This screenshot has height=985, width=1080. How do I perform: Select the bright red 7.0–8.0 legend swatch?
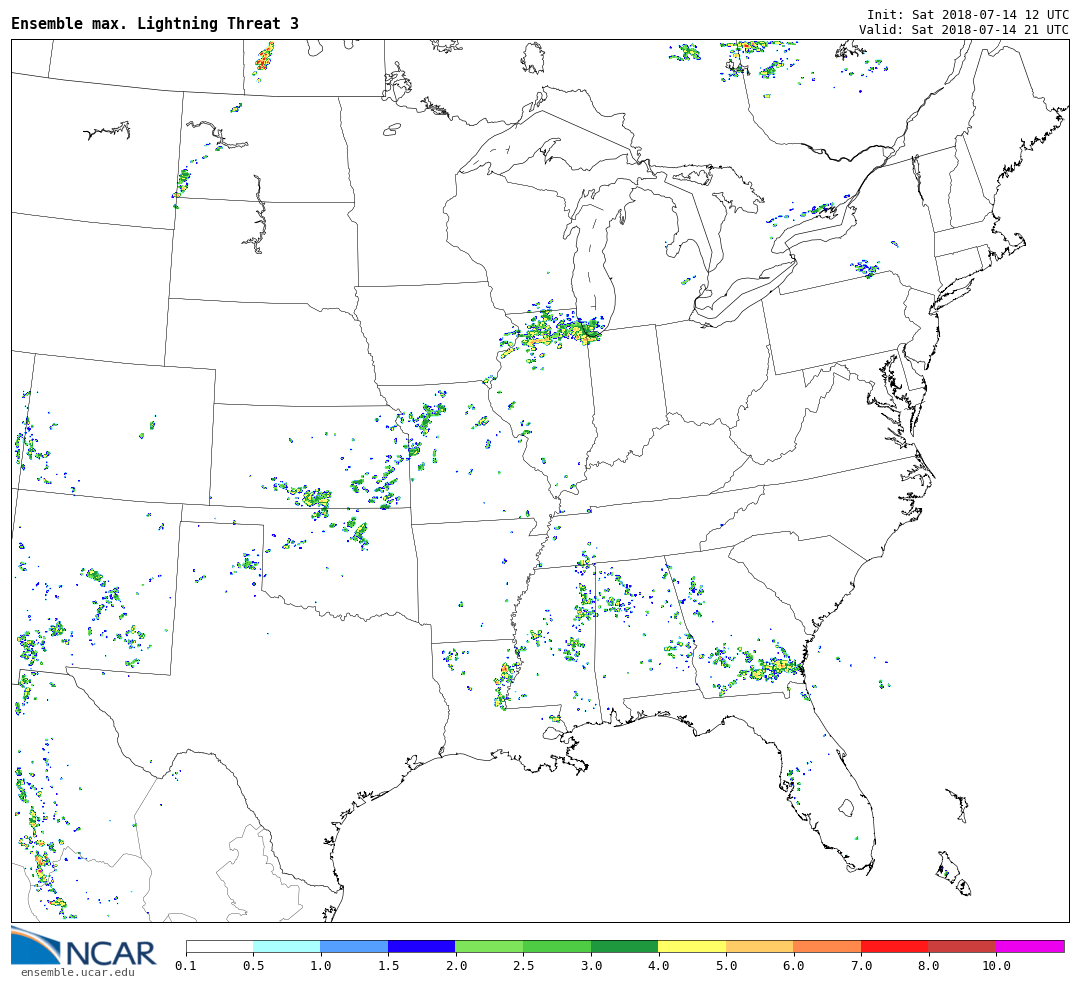pos(894,946)
